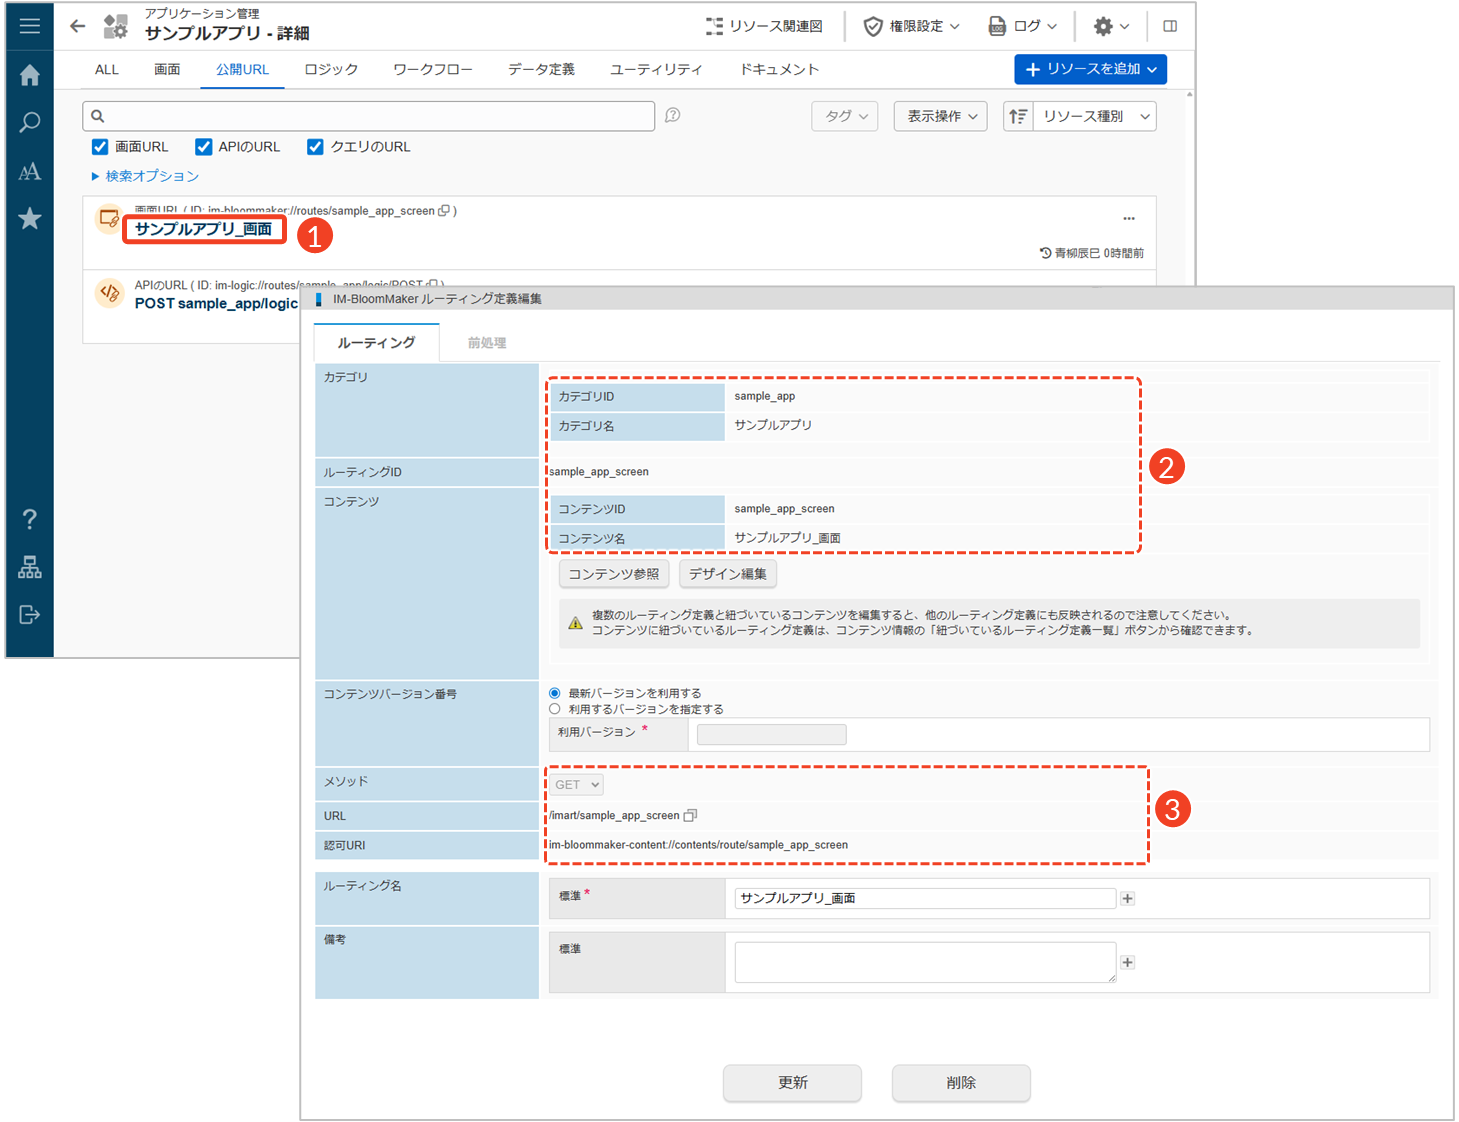This screenshot has height=1122, width=1459.
Task: Open the sitemap icon in sidebar
Action: pos(29,567)
